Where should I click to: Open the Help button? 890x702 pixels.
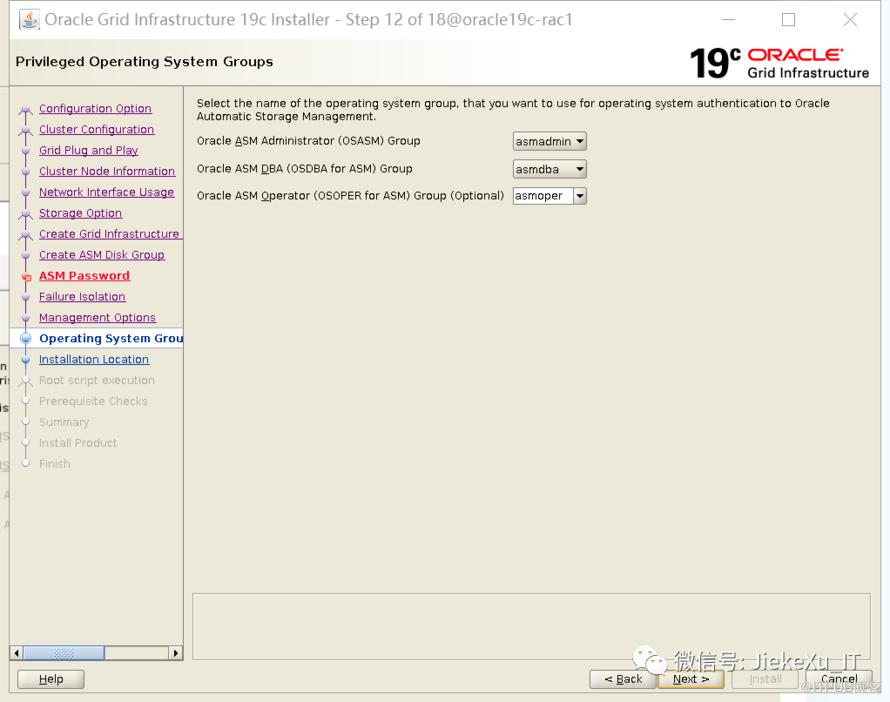[51, 679]
